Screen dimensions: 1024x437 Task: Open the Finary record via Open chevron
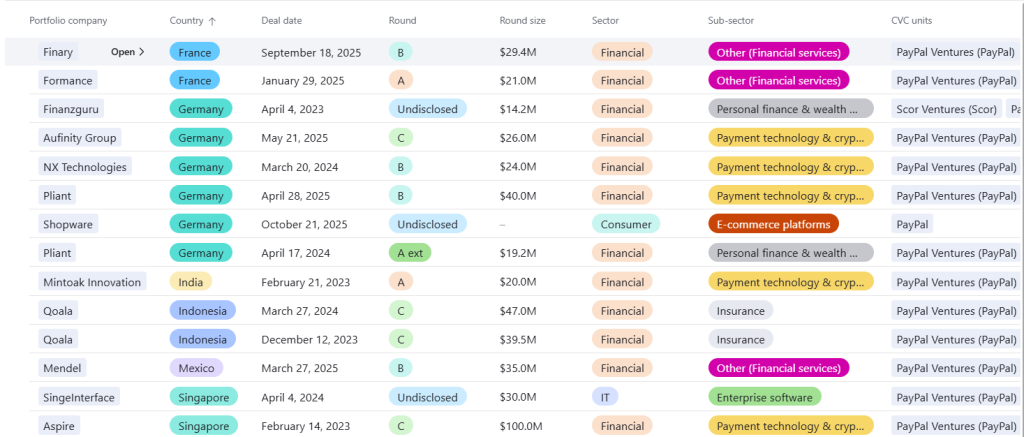(x=128, y=52)
